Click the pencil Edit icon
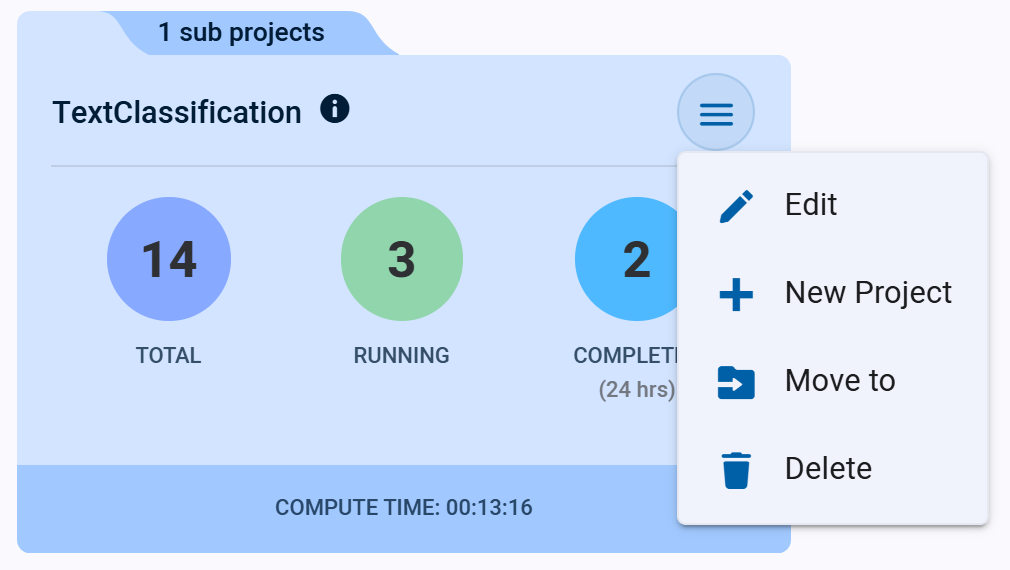Screen dimensions: 1010x570 (736, 206)
